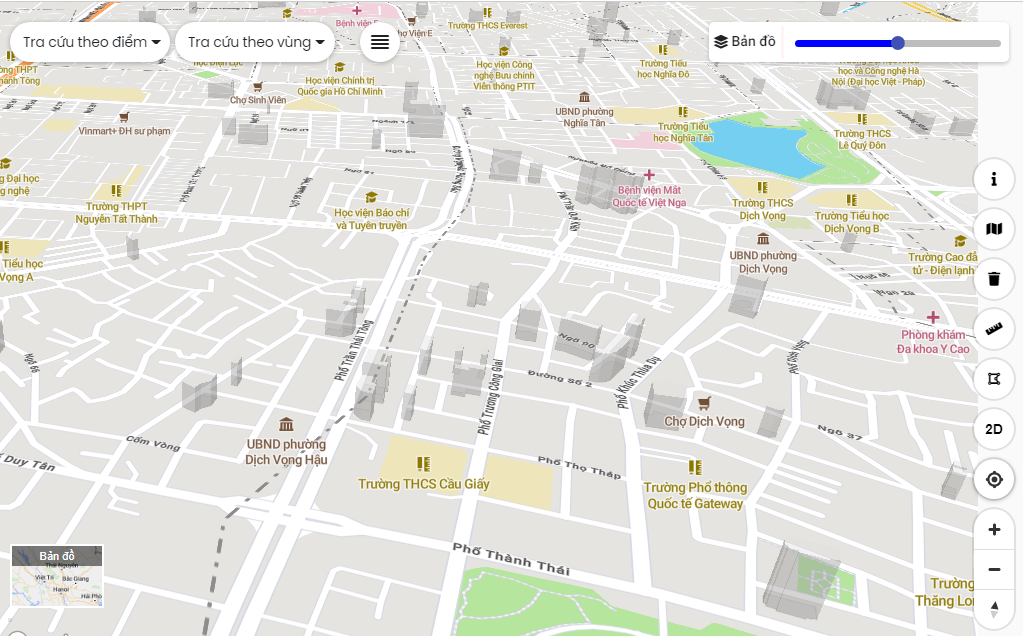Locate my current position
Screen dimensions: 1023x636
(x=994, y=479)
